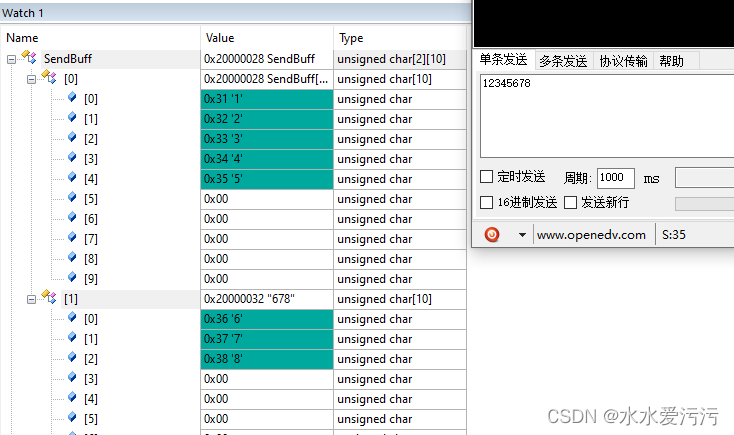The width and height of the screenshot is (734, 435).
Task: Collapse the SendBuff [0] sub-array node
Action: point(31,79)
